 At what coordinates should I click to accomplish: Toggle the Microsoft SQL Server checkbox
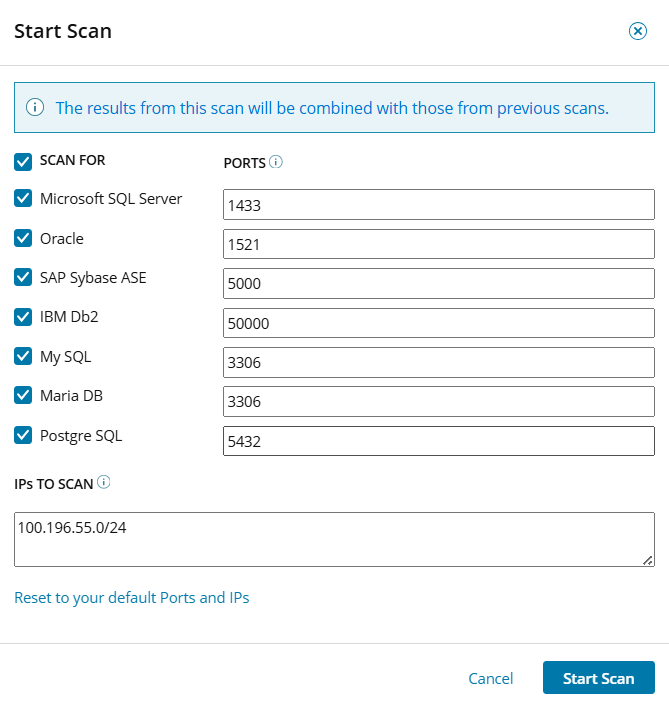[x=23, y=199]
